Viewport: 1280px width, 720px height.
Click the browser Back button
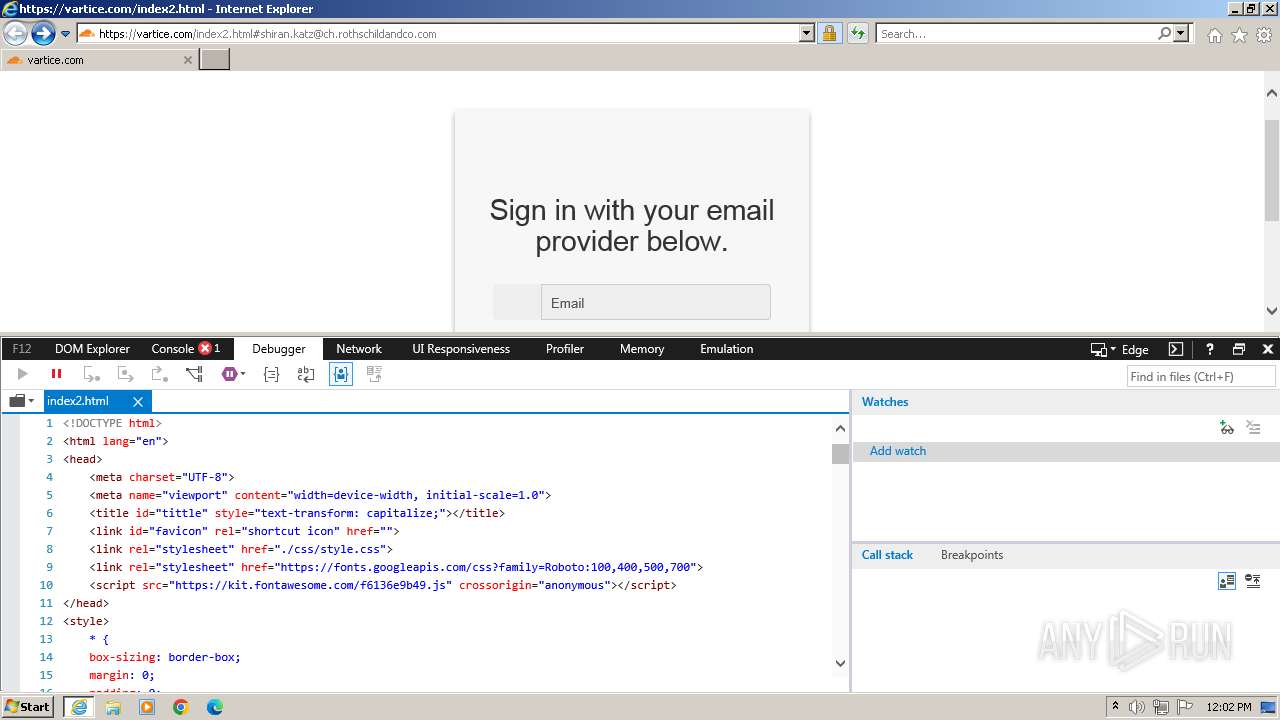pyautogui.click(x=15, y=34)
